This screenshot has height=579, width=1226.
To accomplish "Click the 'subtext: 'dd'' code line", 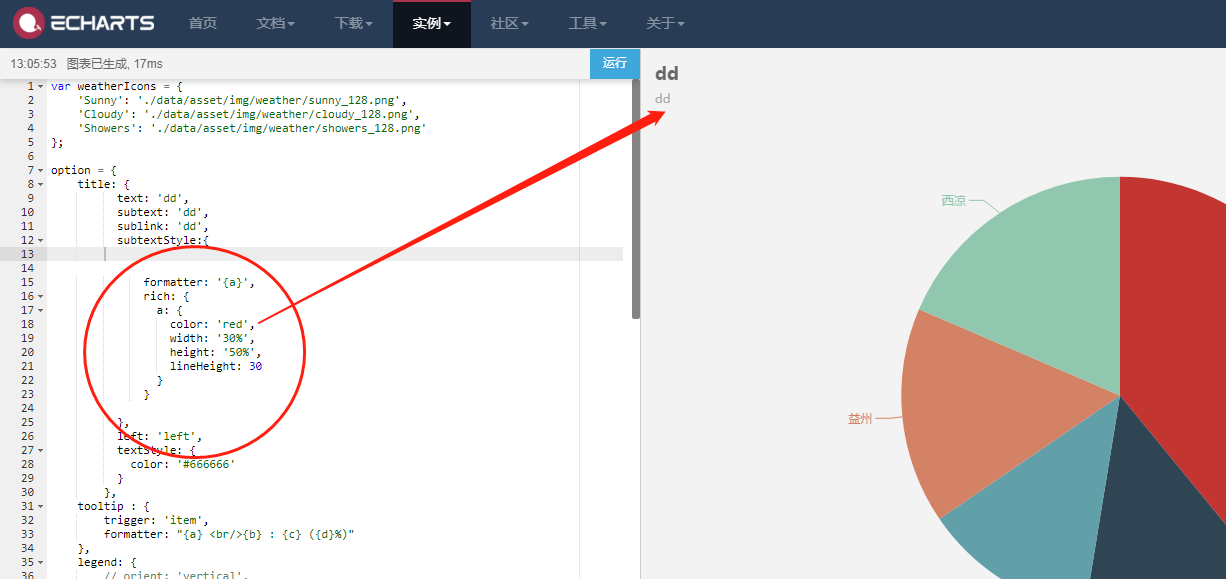I will 163,212.
